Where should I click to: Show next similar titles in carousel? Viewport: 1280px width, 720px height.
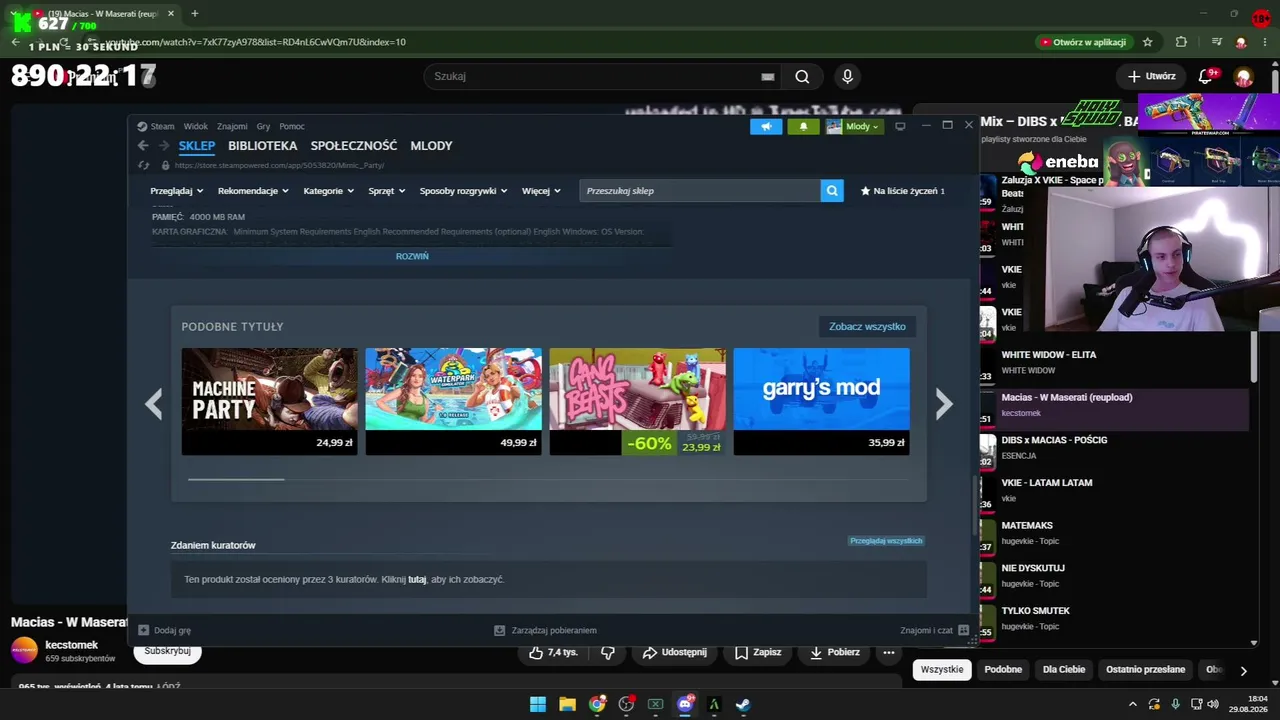coord(944,403)
